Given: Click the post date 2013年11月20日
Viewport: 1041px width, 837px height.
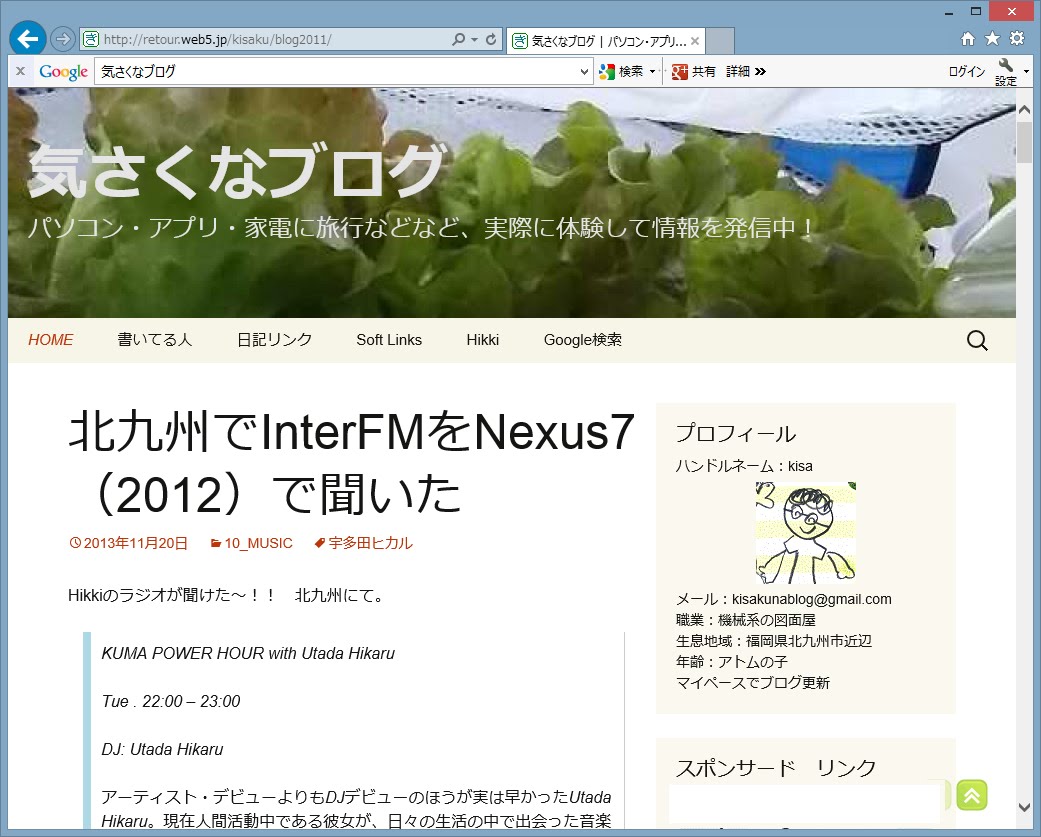Looking at the screenshot, I should pos(129,543).
